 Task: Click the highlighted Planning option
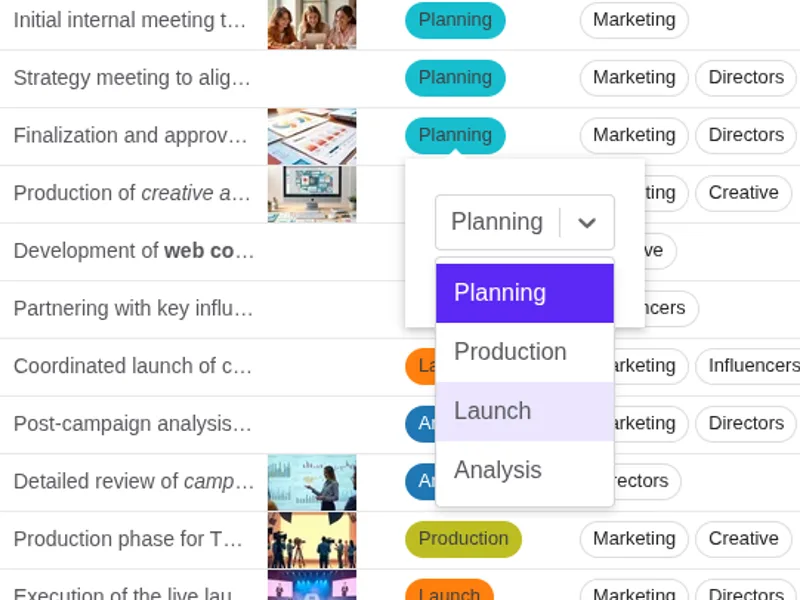500,293
